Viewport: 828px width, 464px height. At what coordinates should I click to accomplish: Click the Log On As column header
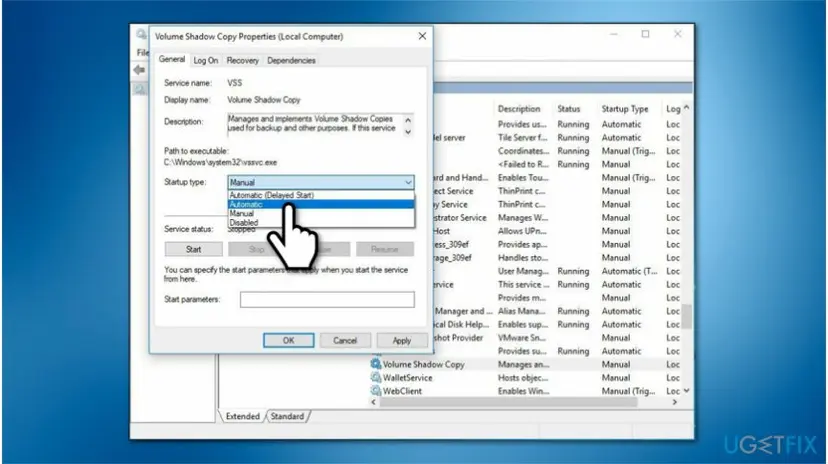click(x=673, y=109)
